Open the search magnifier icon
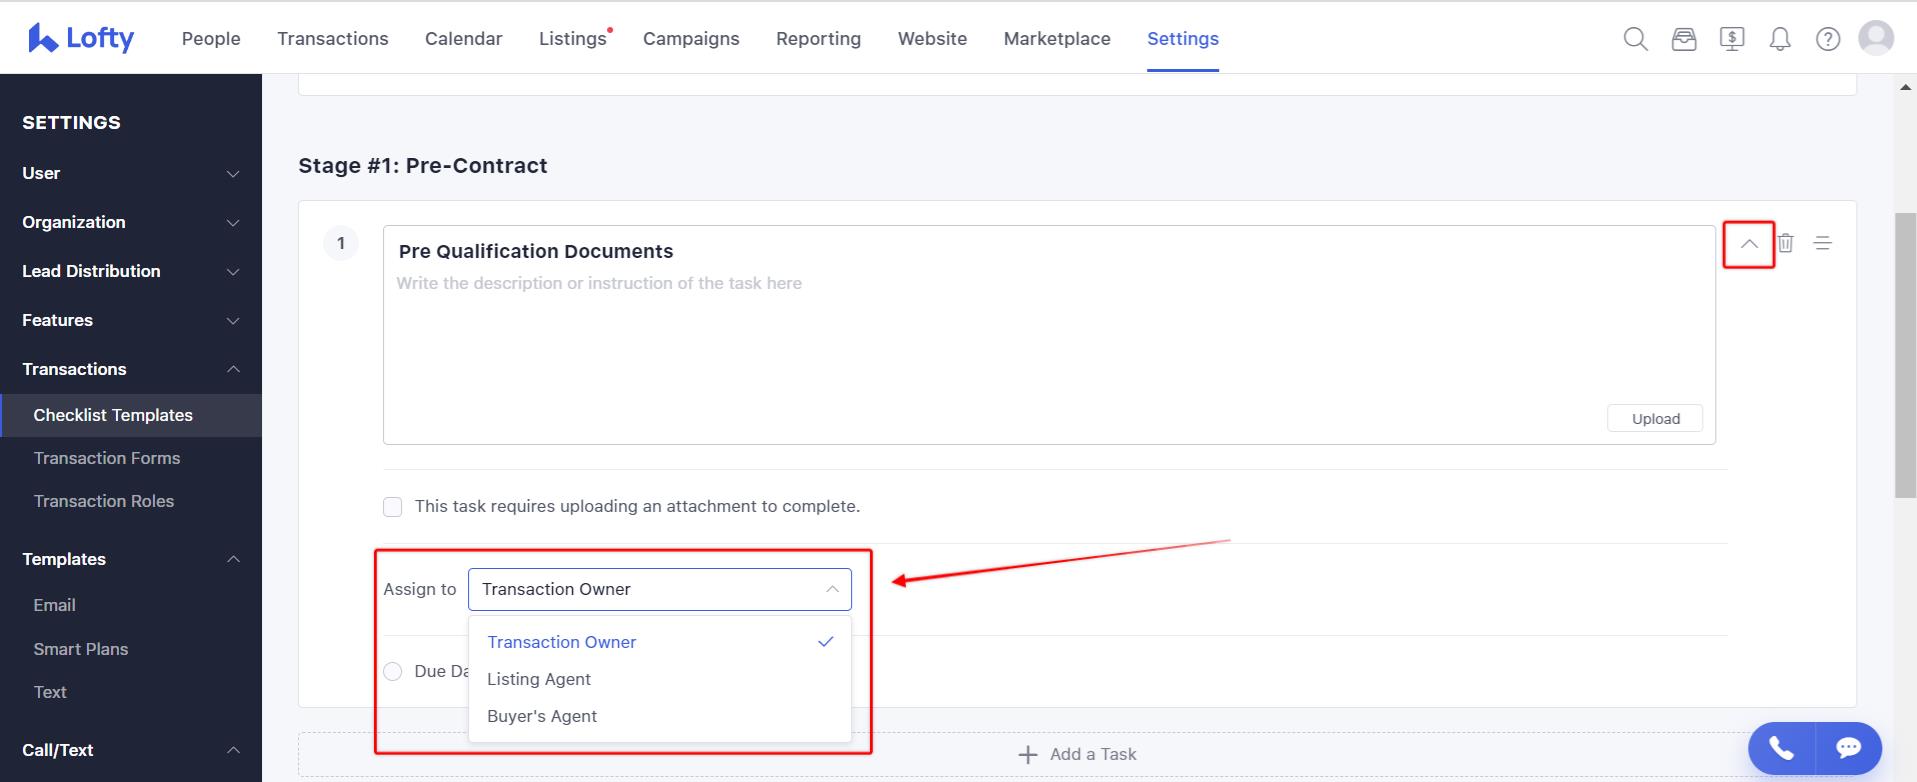The image size is (1917, 782). (1636, 39)
